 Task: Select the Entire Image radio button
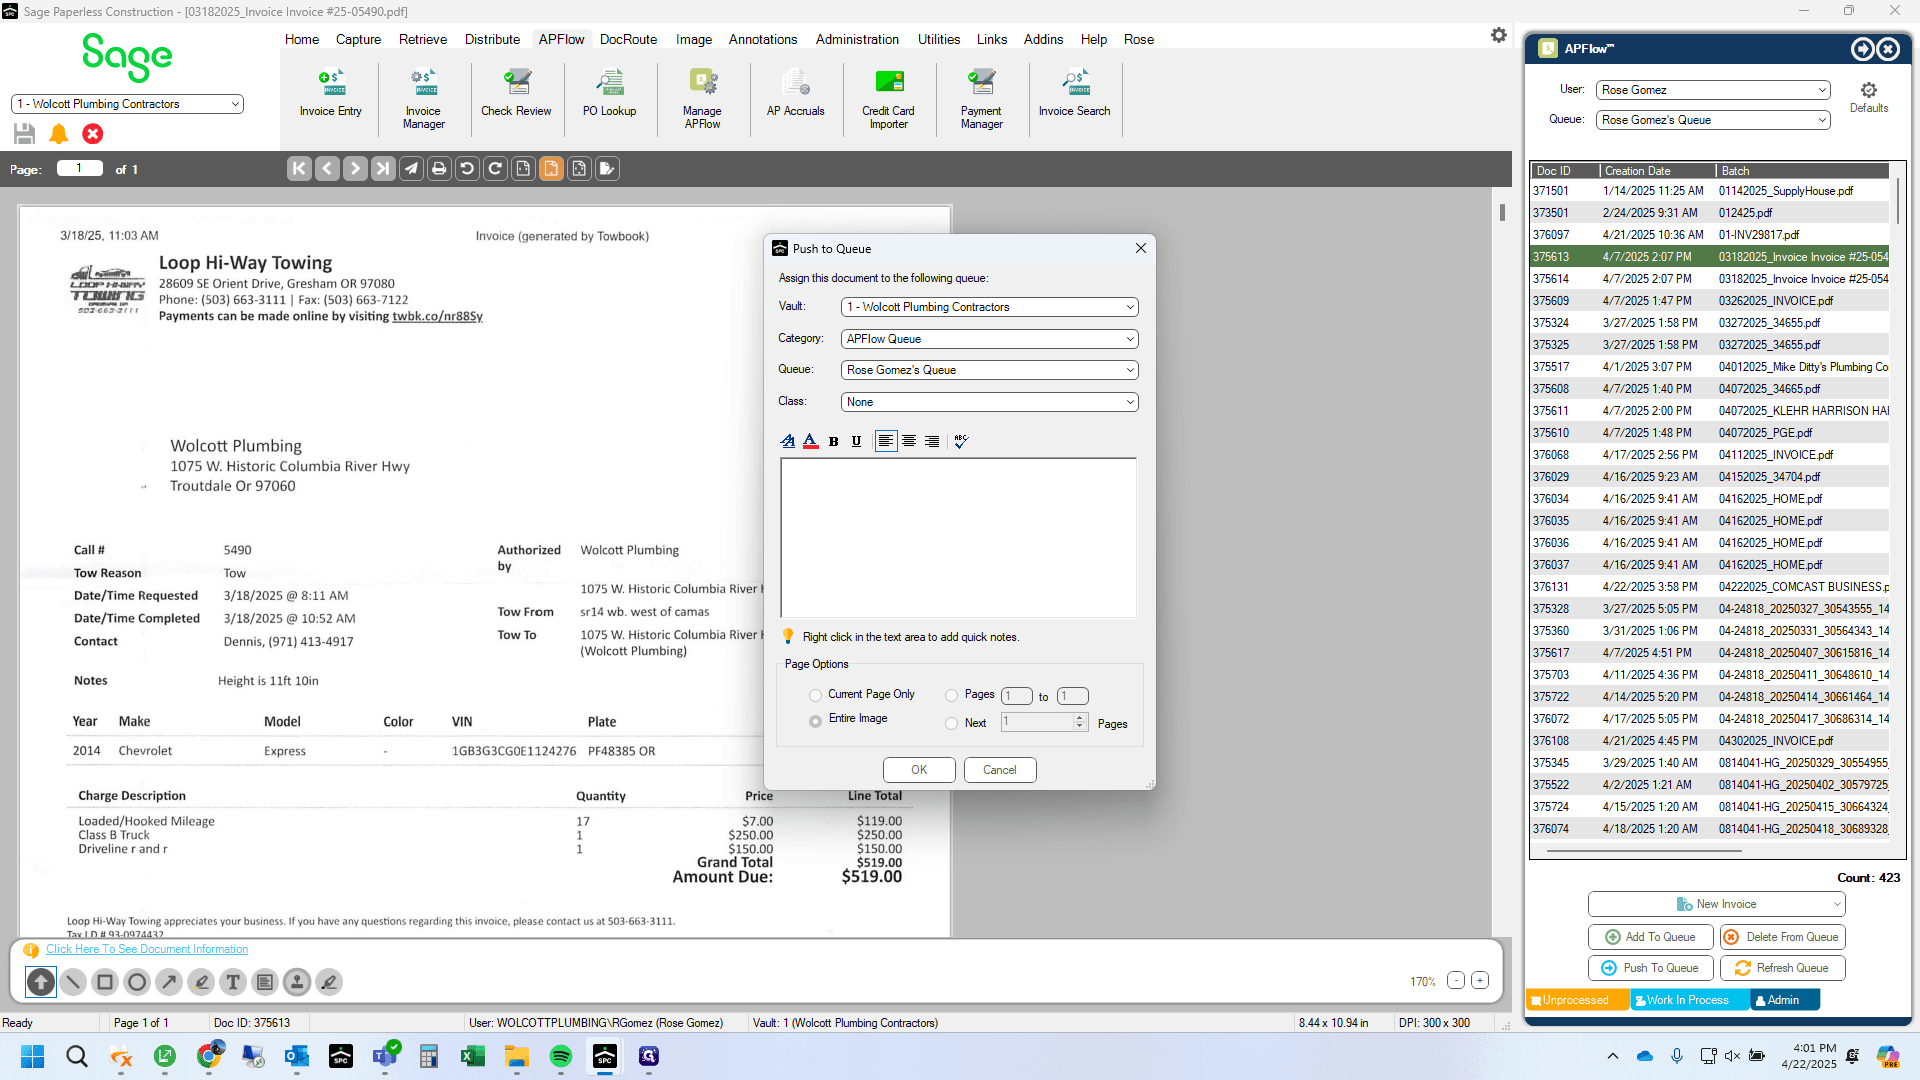[815, 720]
